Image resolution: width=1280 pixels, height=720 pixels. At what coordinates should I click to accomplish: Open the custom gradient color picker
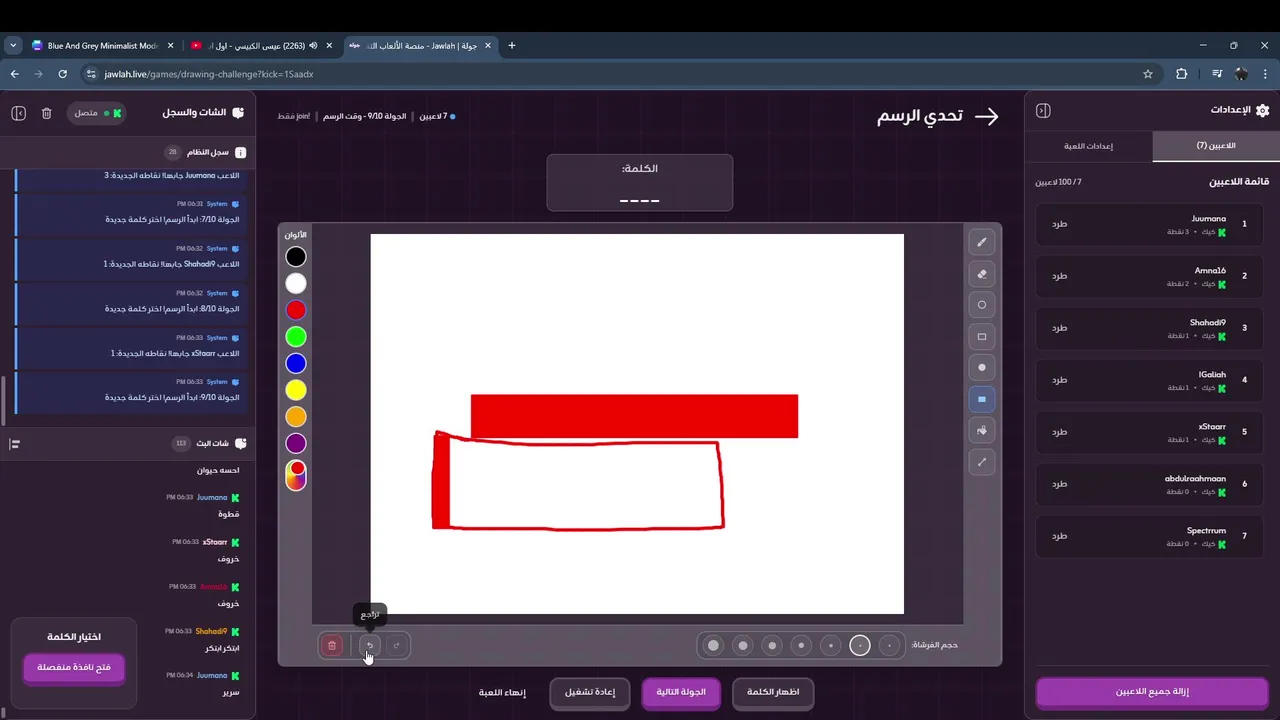click(x=296, y=475)
